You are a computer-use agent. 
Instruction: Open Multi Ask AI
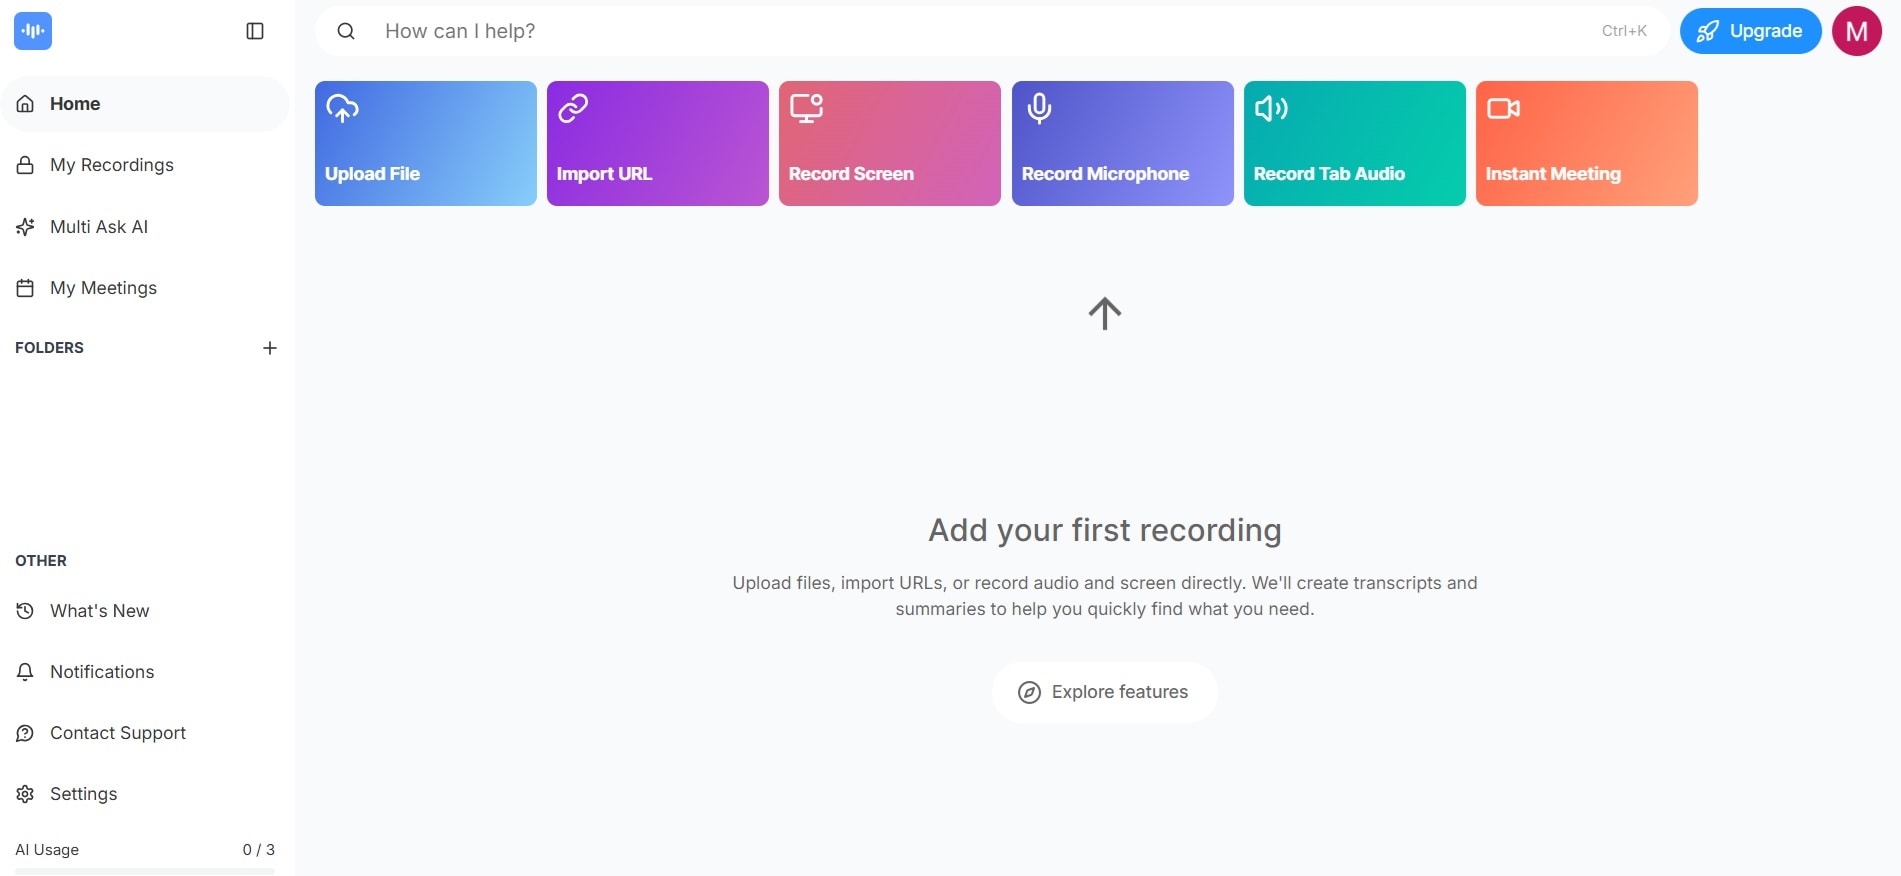click(x=145, y=227)
